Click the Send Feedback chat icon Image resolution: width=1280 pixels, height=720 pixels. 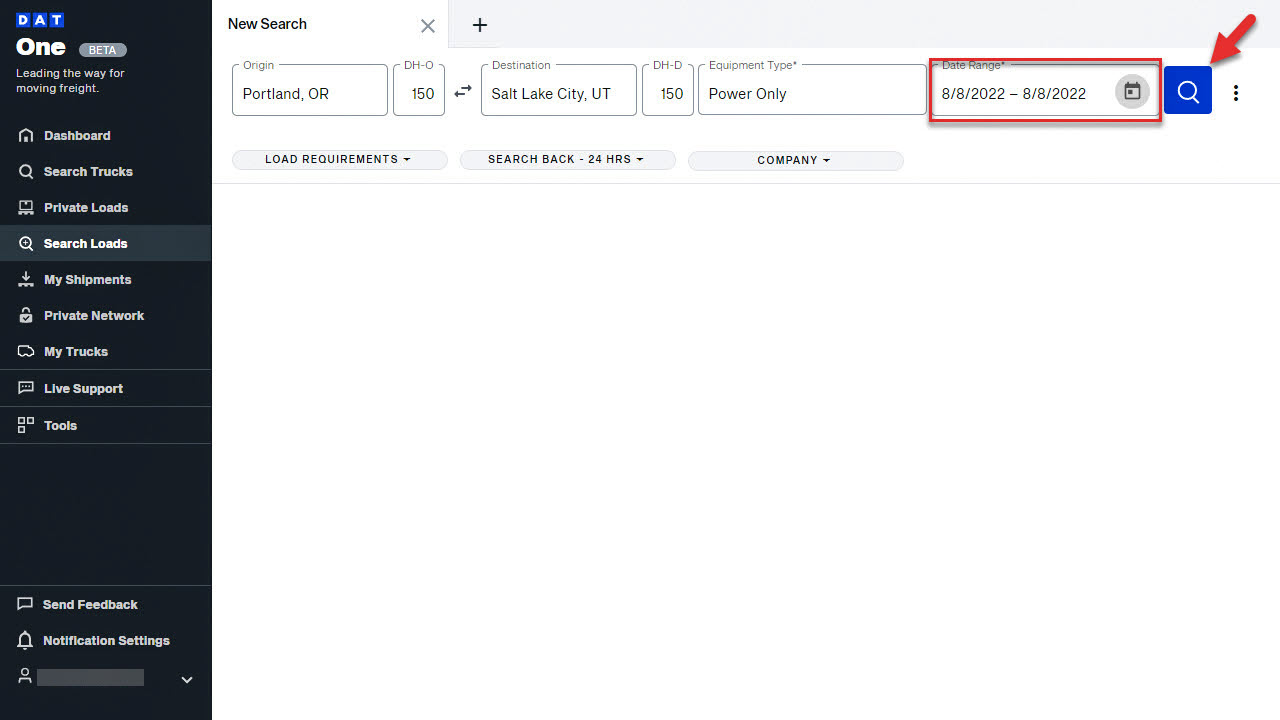(x=26, y=604)
